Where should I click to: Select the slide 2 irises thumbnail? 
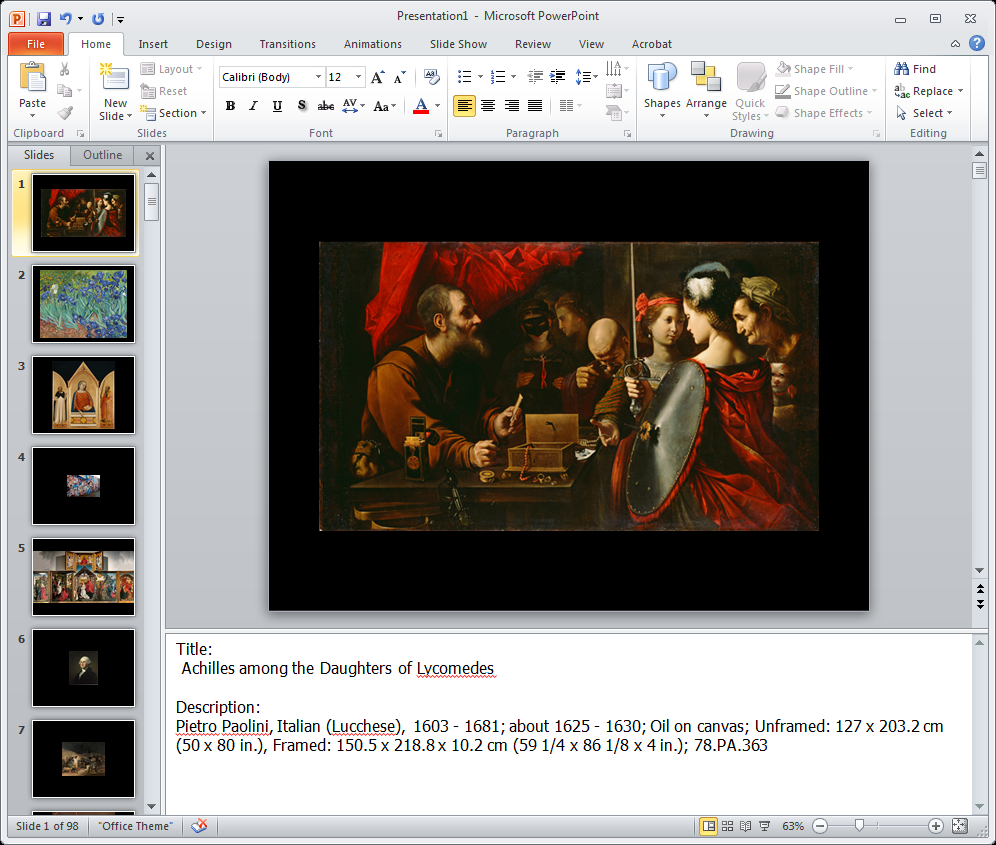tap(83, 303)
